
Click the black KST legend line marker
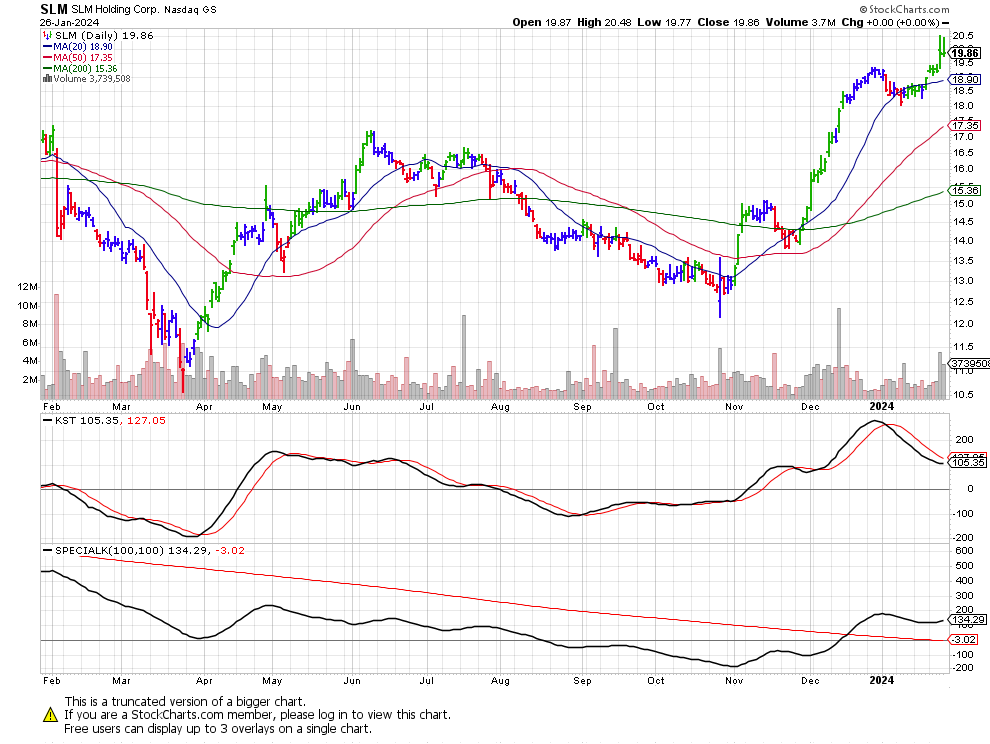(47, 421)
